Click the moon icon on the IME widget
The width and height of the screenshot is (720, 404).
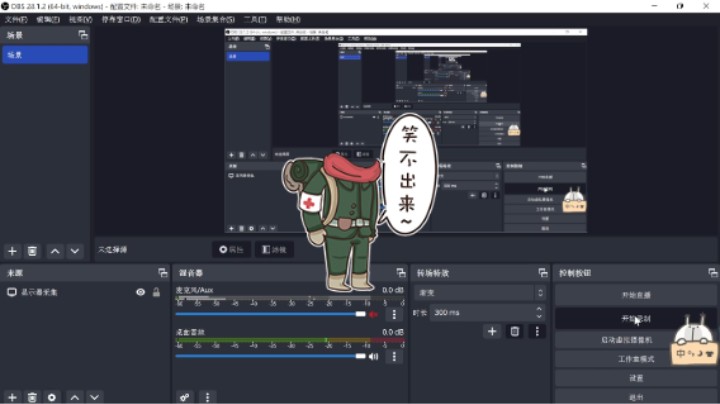coord(701,354)
